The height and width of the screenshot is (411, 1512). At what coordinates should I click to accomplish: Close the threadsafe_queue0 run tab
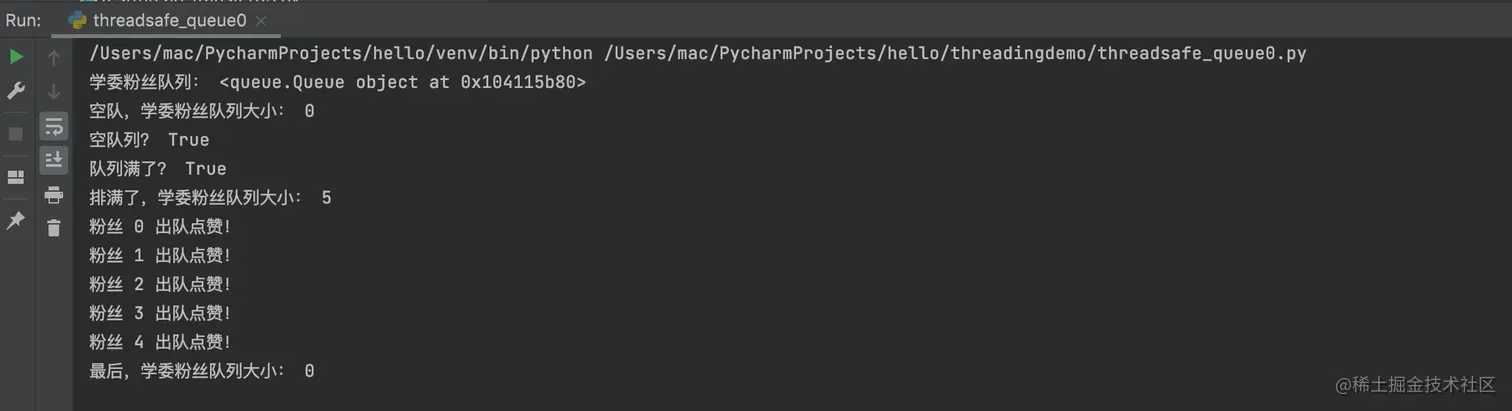[x=259, y=20]
